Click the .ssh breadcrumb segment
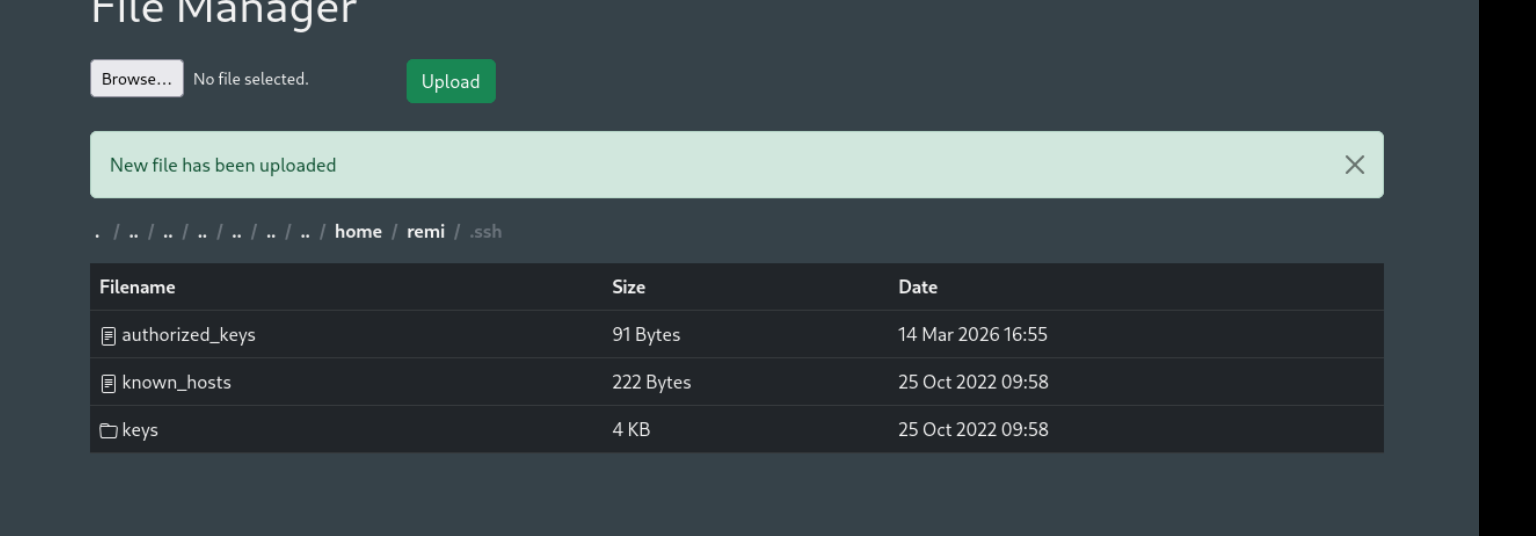The height and width of the screenshot is (536, 1536). pyautogui.click(x=485, y=232)
